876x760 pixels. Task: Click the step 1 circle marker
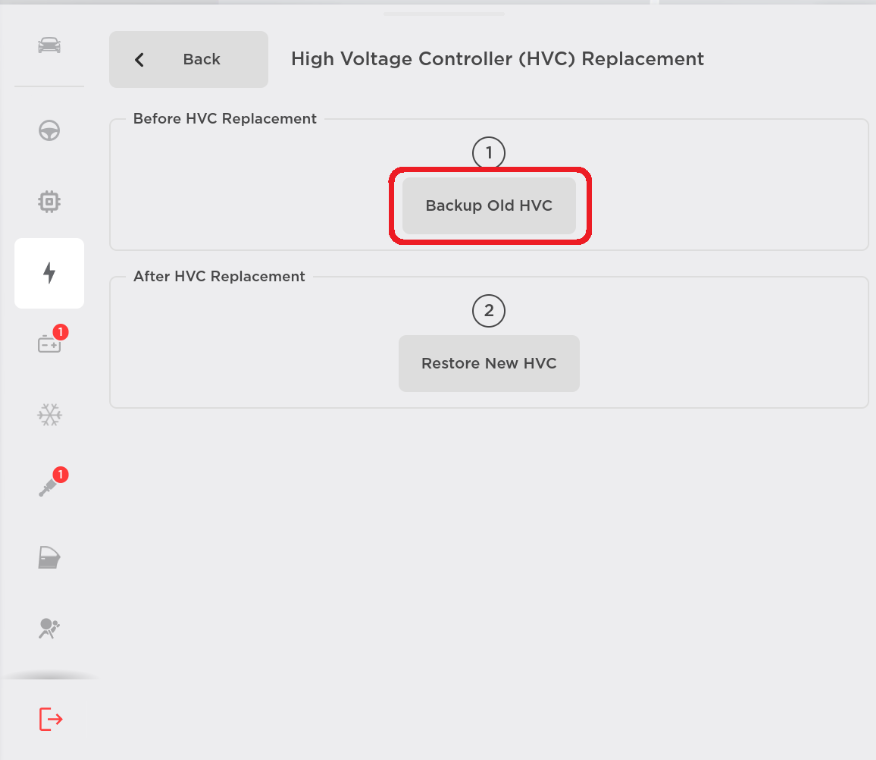(x=489, y=153)
